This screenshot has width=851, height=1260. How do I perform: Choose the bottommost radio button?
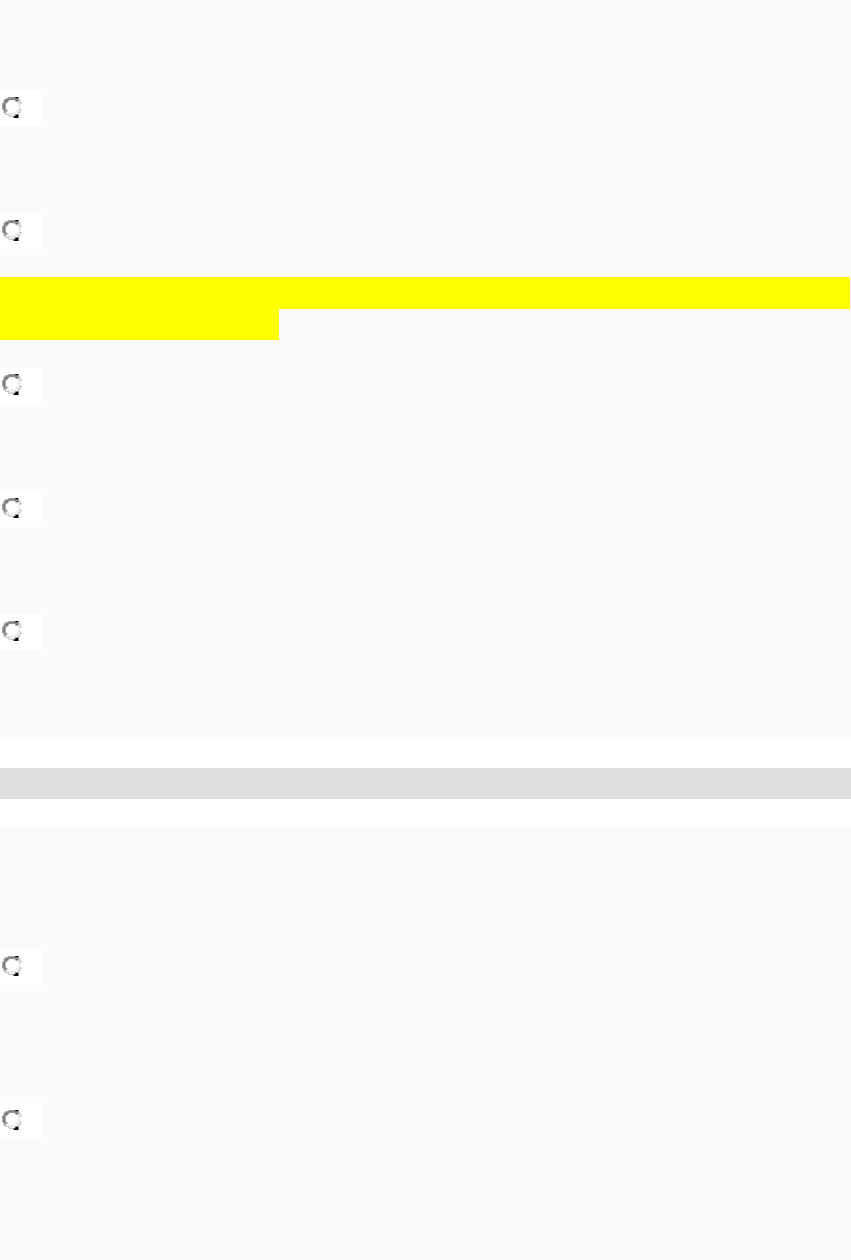tap(13, 1120)
